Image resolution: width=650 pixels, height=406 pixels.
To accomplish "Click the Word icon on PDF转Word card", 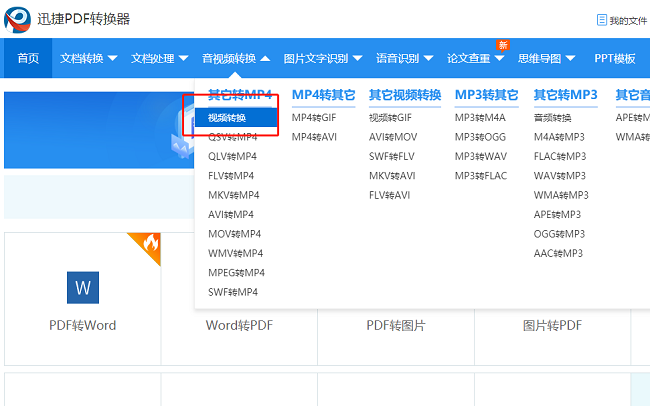I will click(83, 287).
